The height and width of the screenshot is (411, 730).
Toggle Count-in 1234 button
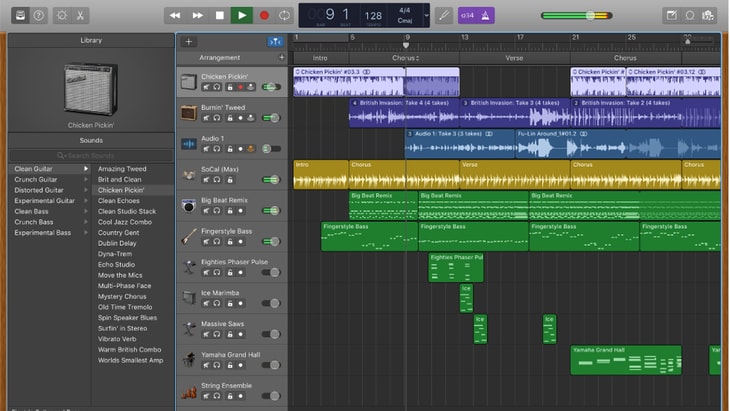(x=467, y=15)
